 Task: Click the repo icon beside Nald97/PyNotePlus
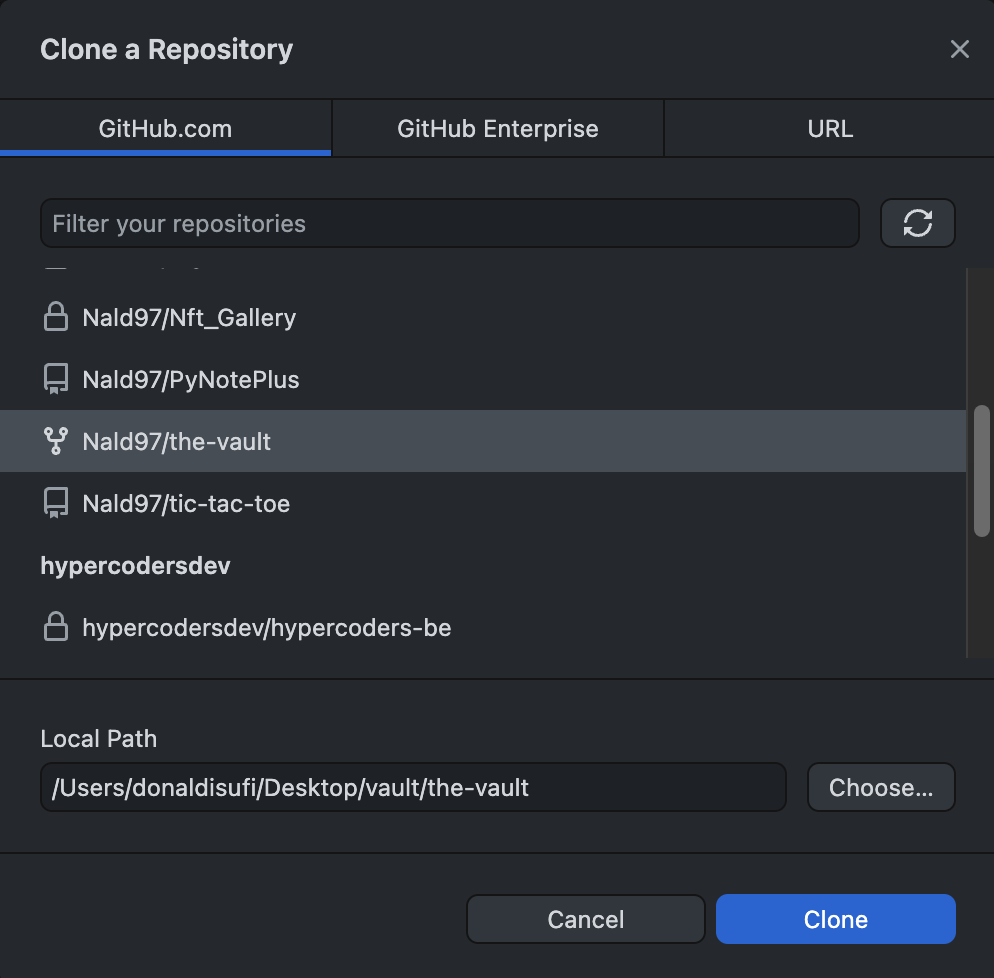point(56,380)
